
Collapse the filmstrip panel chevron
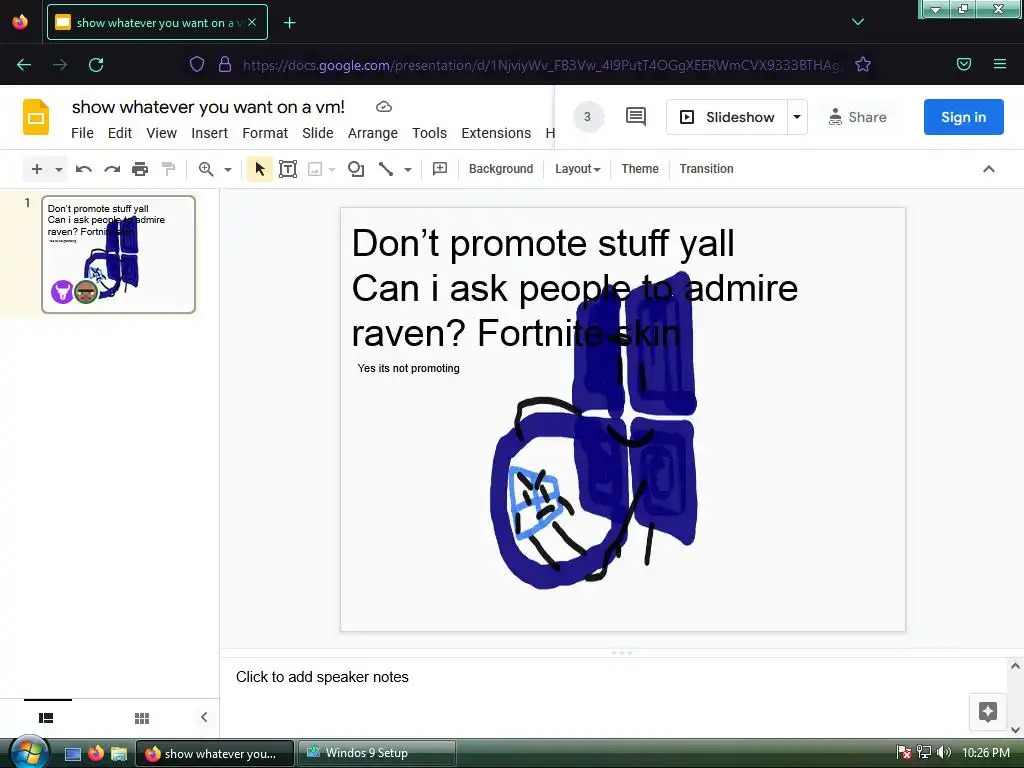[204, 717]
